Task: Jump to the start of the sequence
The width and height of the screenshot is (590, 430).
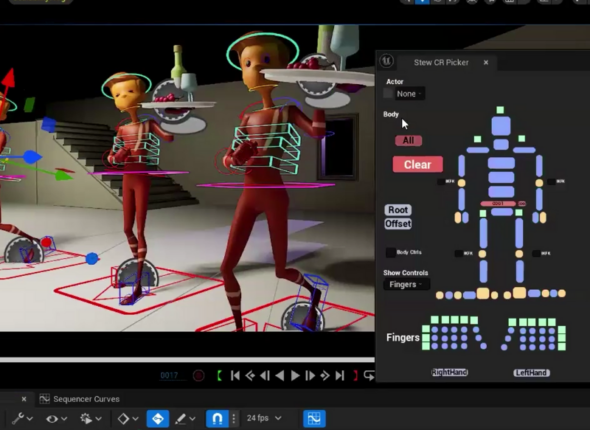Action: (x=235, y=375)
